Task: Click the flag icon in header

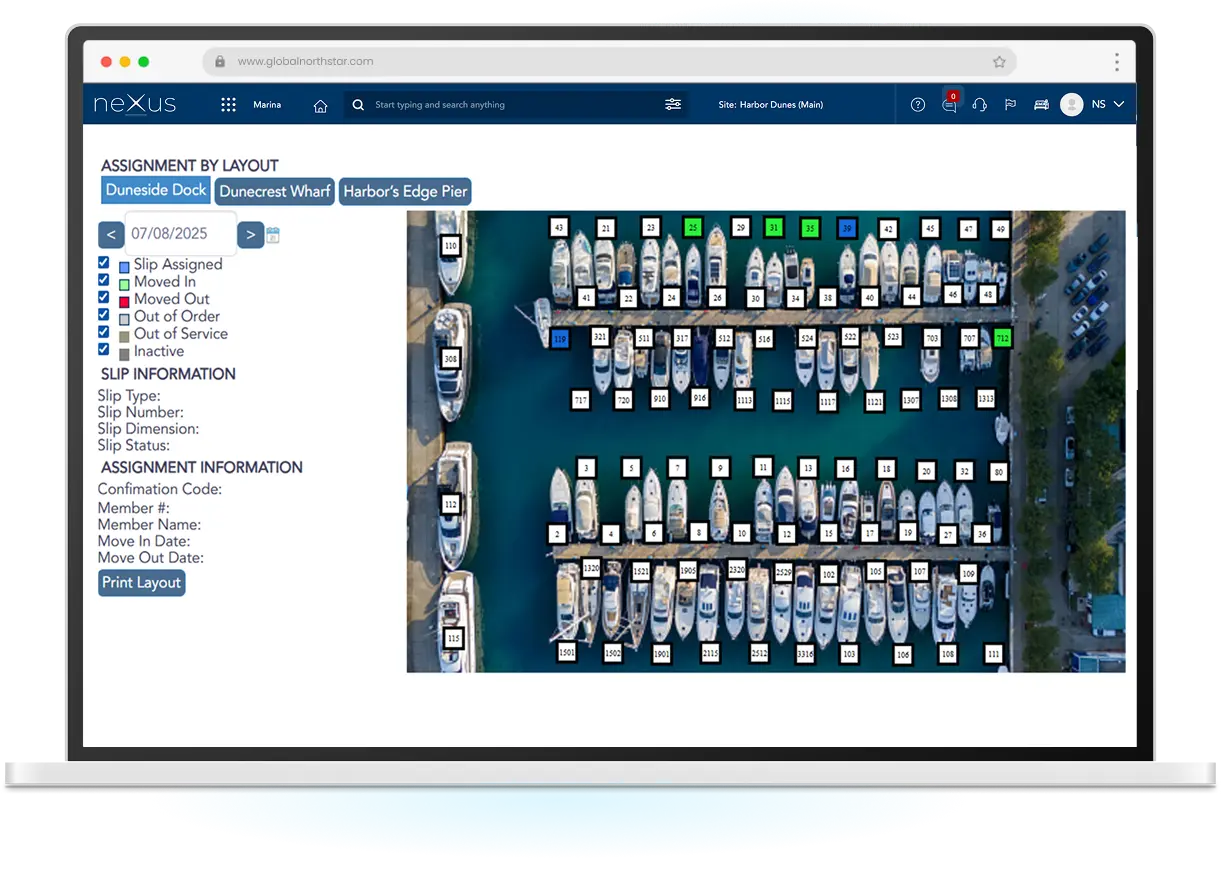Action: click(1010, 105)
